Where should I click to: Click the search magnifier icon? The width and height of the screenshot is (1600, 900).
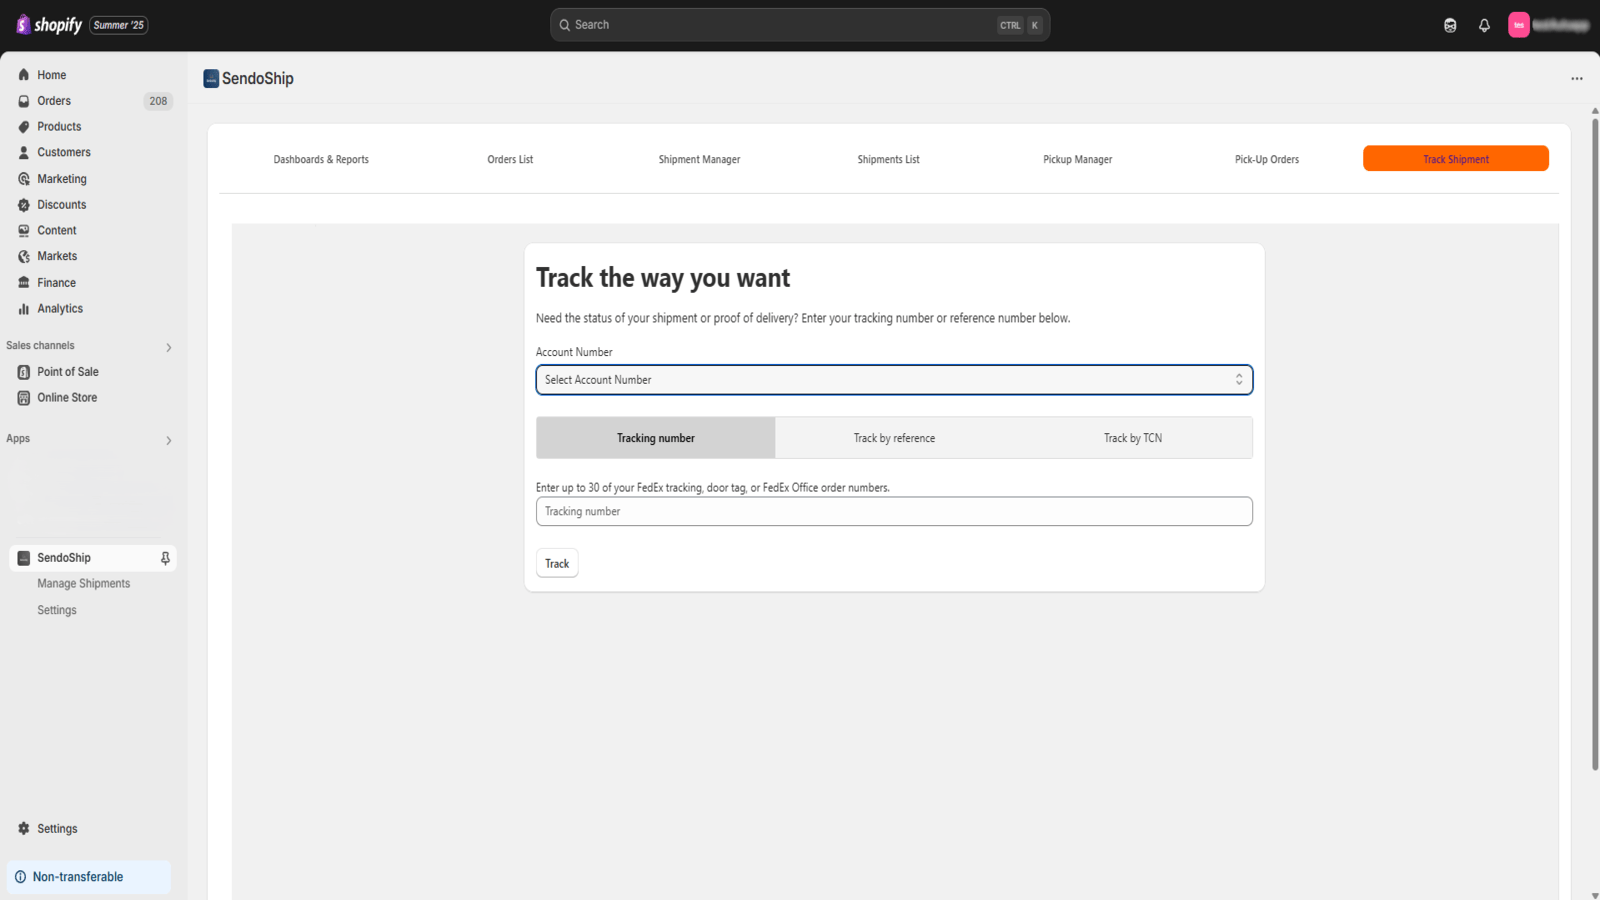565,25
